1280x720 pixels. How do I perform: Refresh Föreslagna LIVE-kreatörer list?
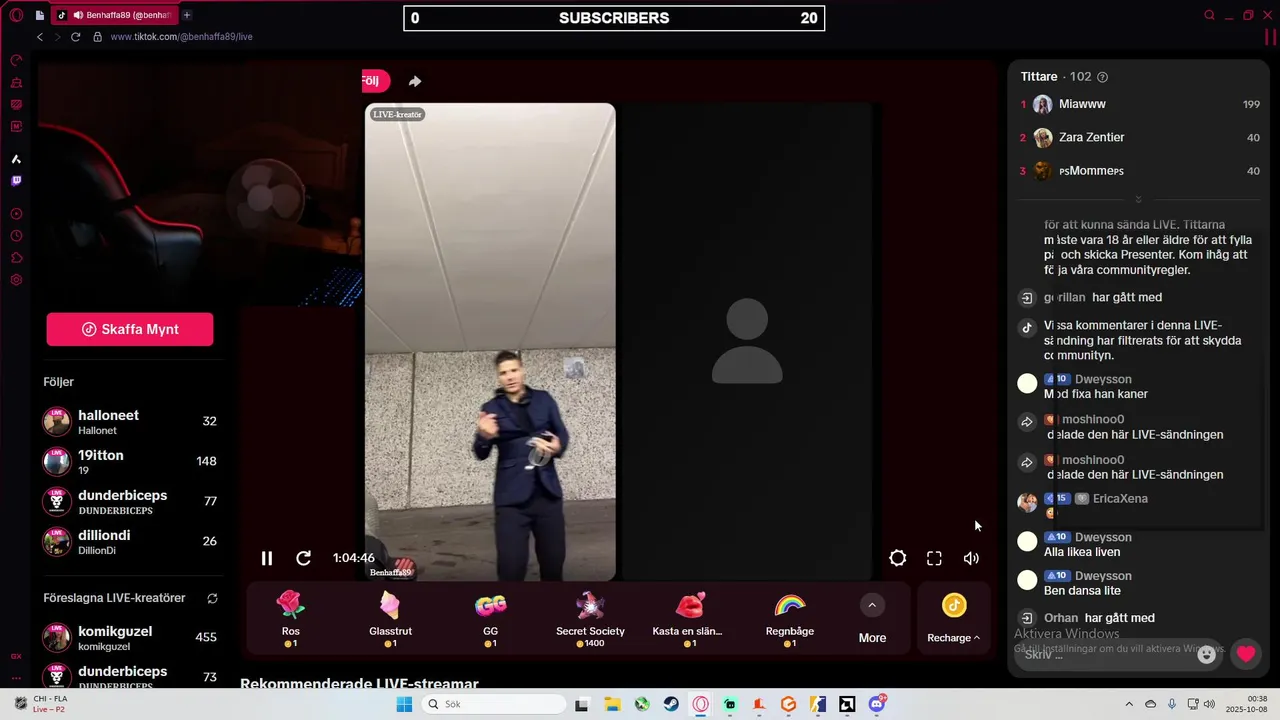click(212, 598)
